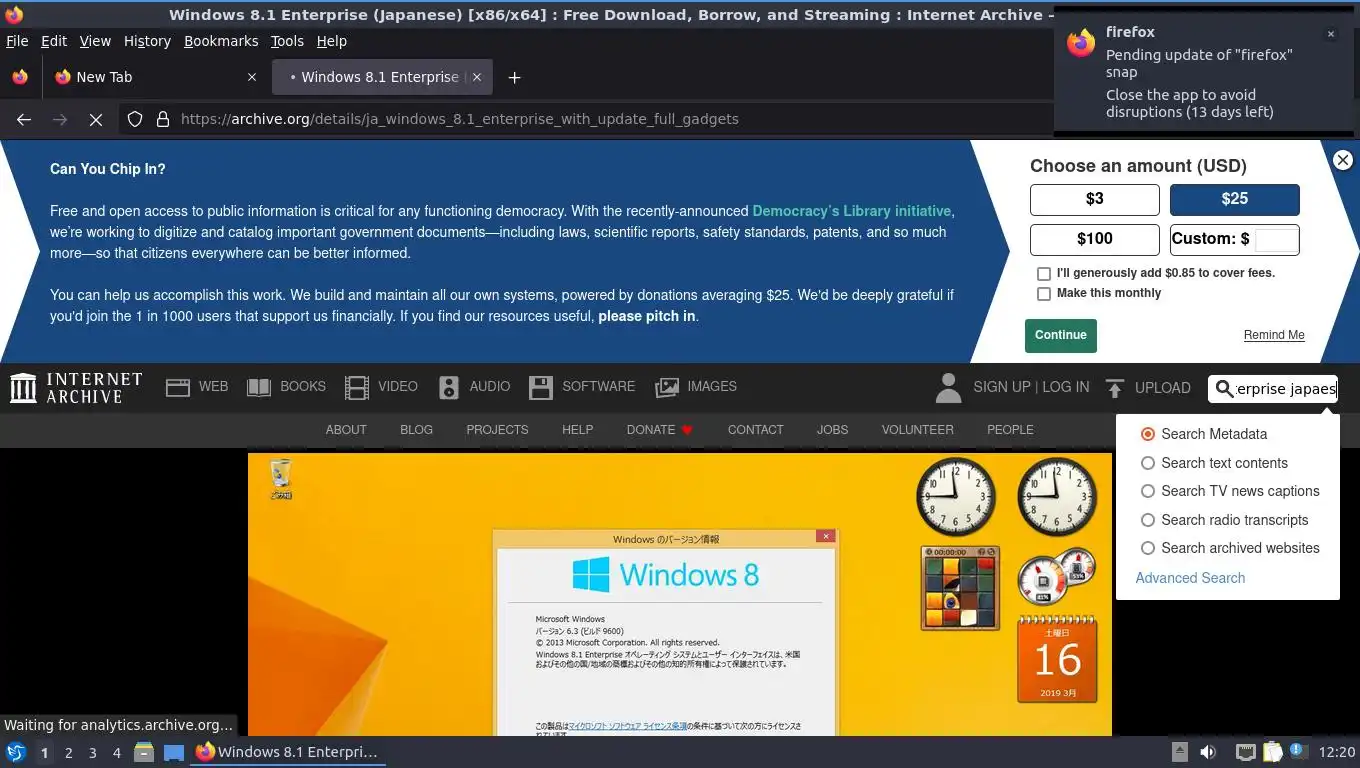Check the Make this monthly checkbox
The image size is (1360, 768).
pyautogui.click(x=1044, y=294)
